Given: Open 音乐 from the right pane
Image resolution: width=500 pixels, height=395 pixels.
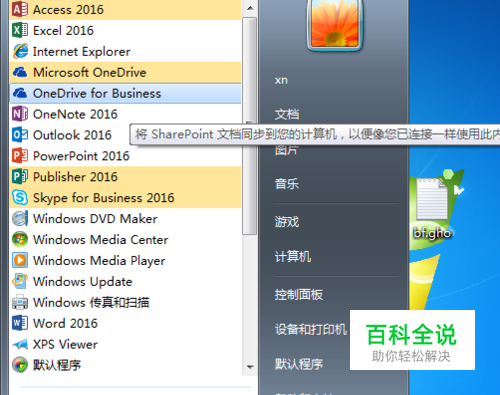Looking at the screenshot, I should coord(287,184).
